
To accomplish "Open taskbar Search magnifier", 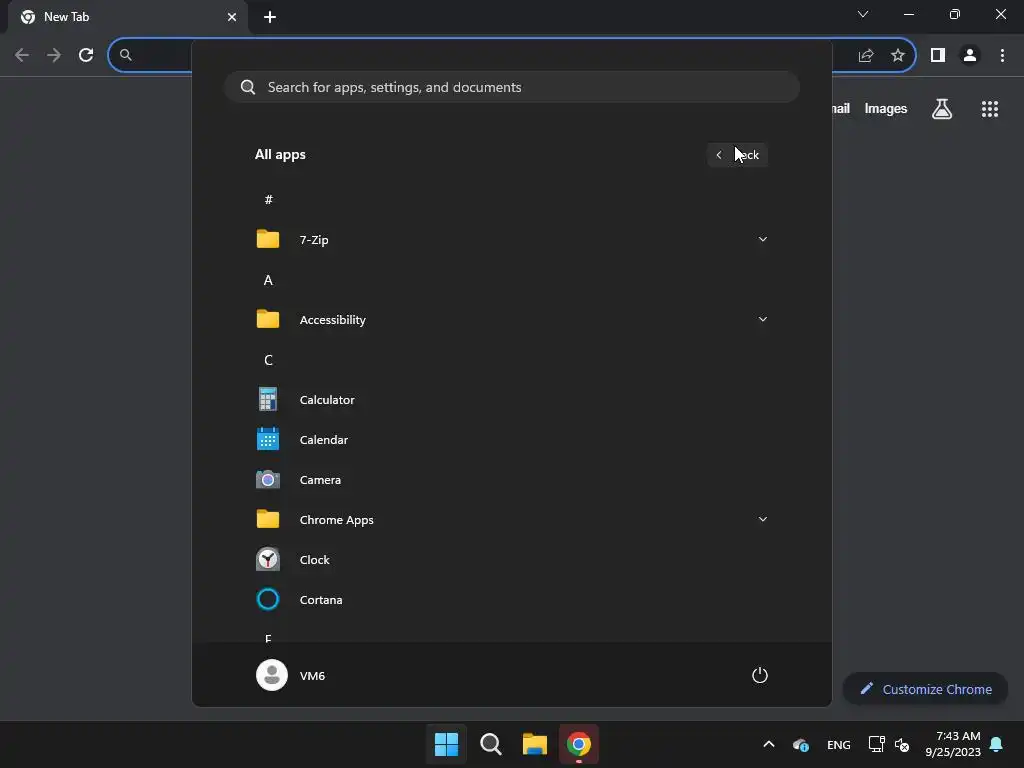I will click(490, 744).
